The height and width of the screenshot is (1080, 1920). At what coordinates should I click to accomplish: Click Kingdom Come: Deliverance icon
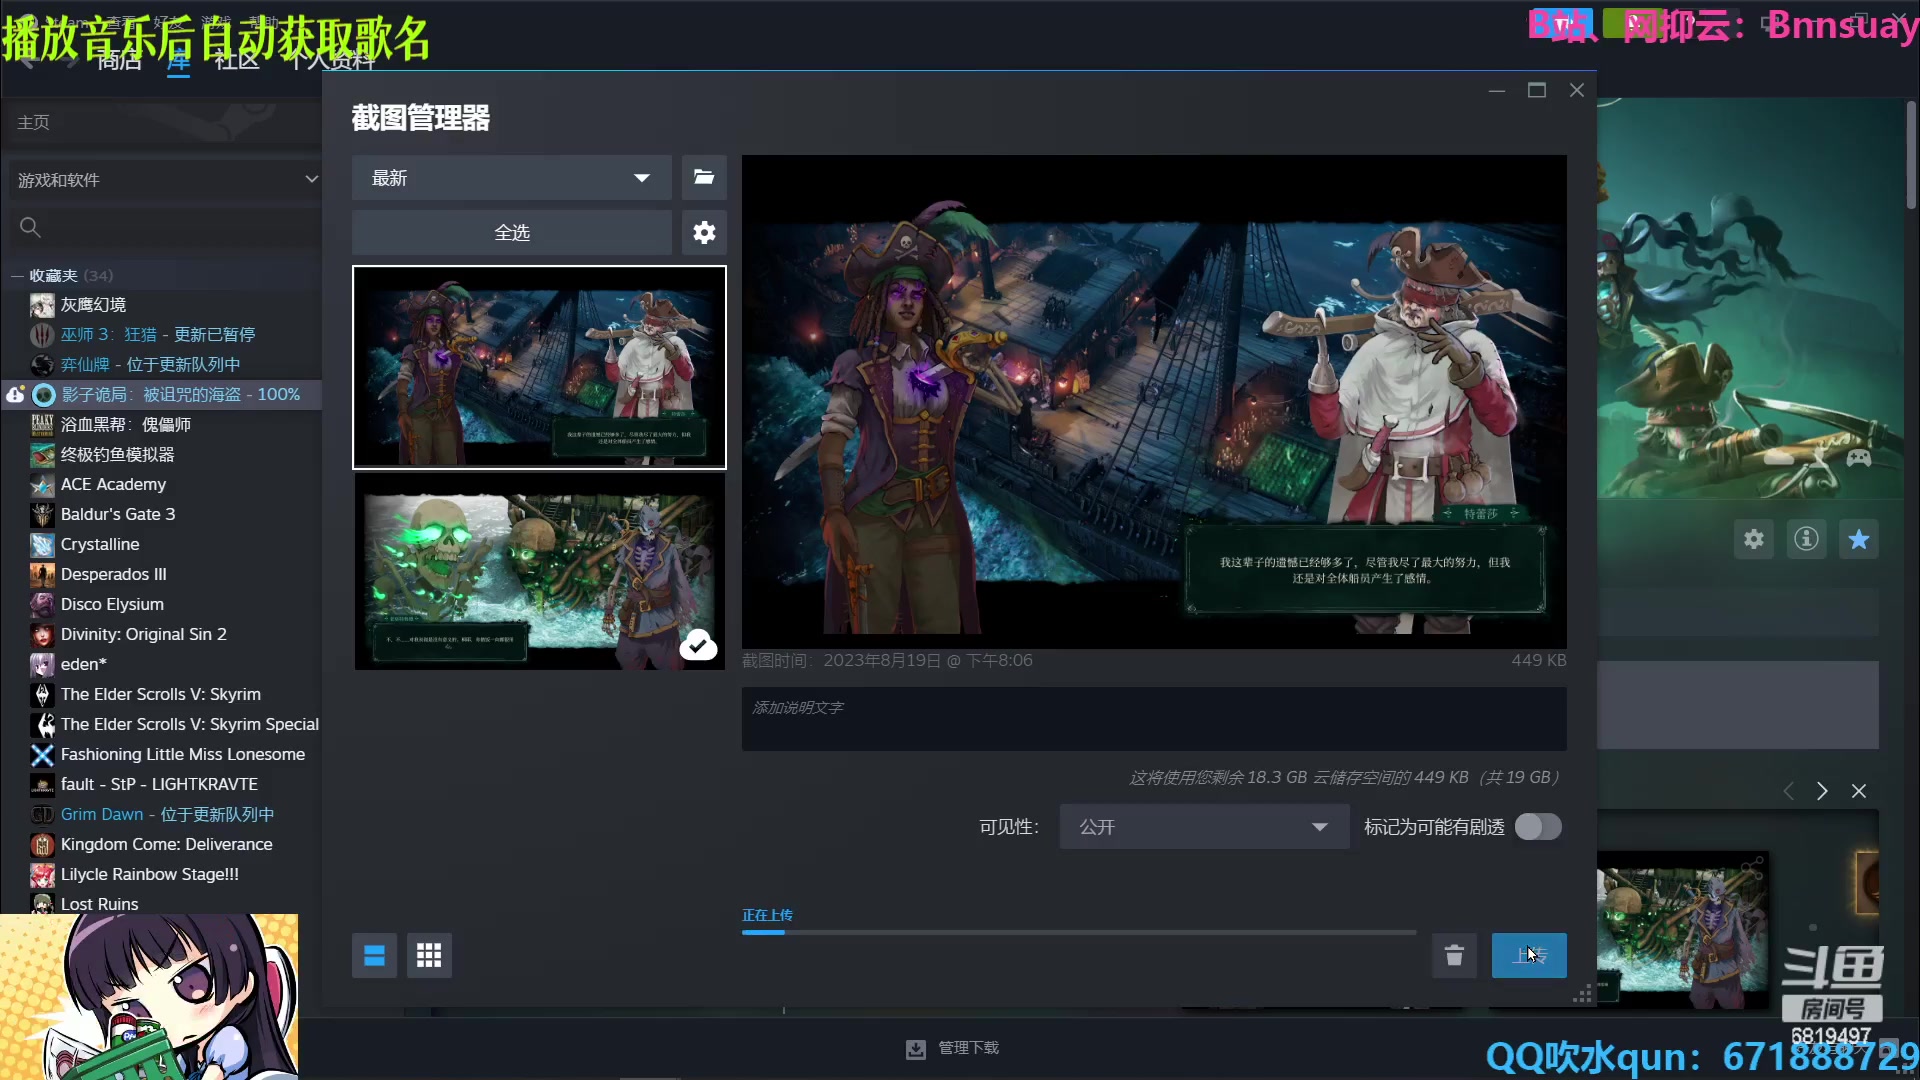tap(42, 844)
